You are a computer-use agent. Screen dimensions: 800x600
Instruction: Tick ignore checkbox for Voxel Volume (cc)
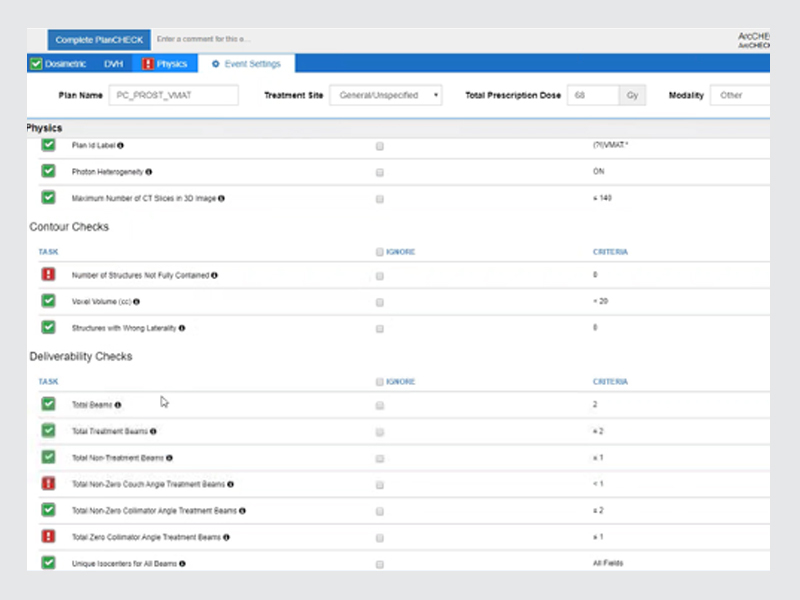tap(380, 303)
